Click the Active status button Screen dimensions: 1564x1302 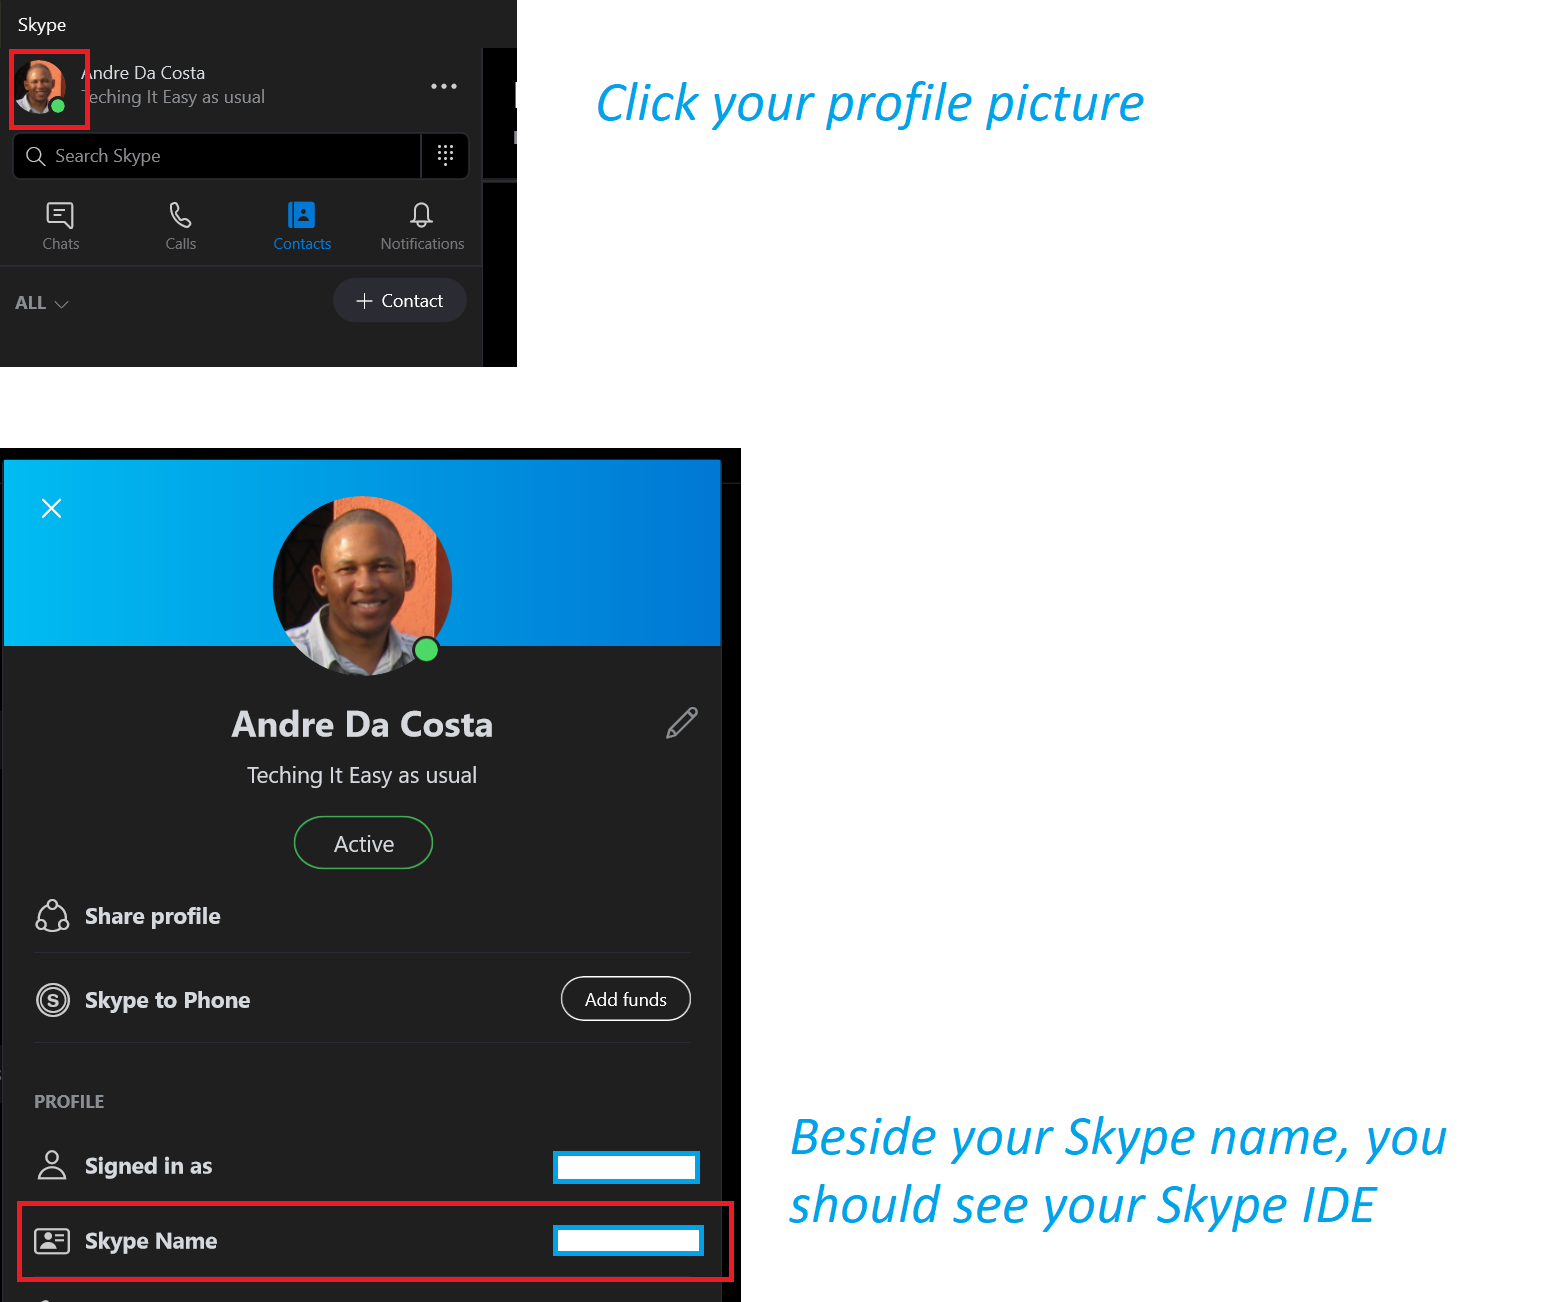[363, 843]
